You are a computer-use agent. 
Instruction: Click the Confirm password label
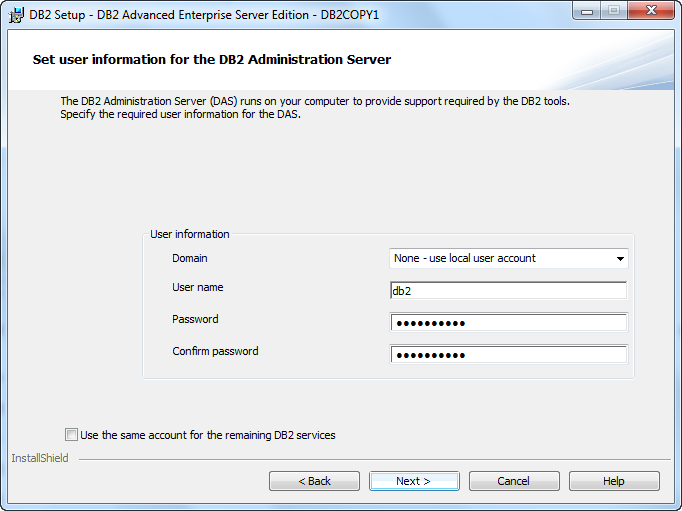coord(215,351)
